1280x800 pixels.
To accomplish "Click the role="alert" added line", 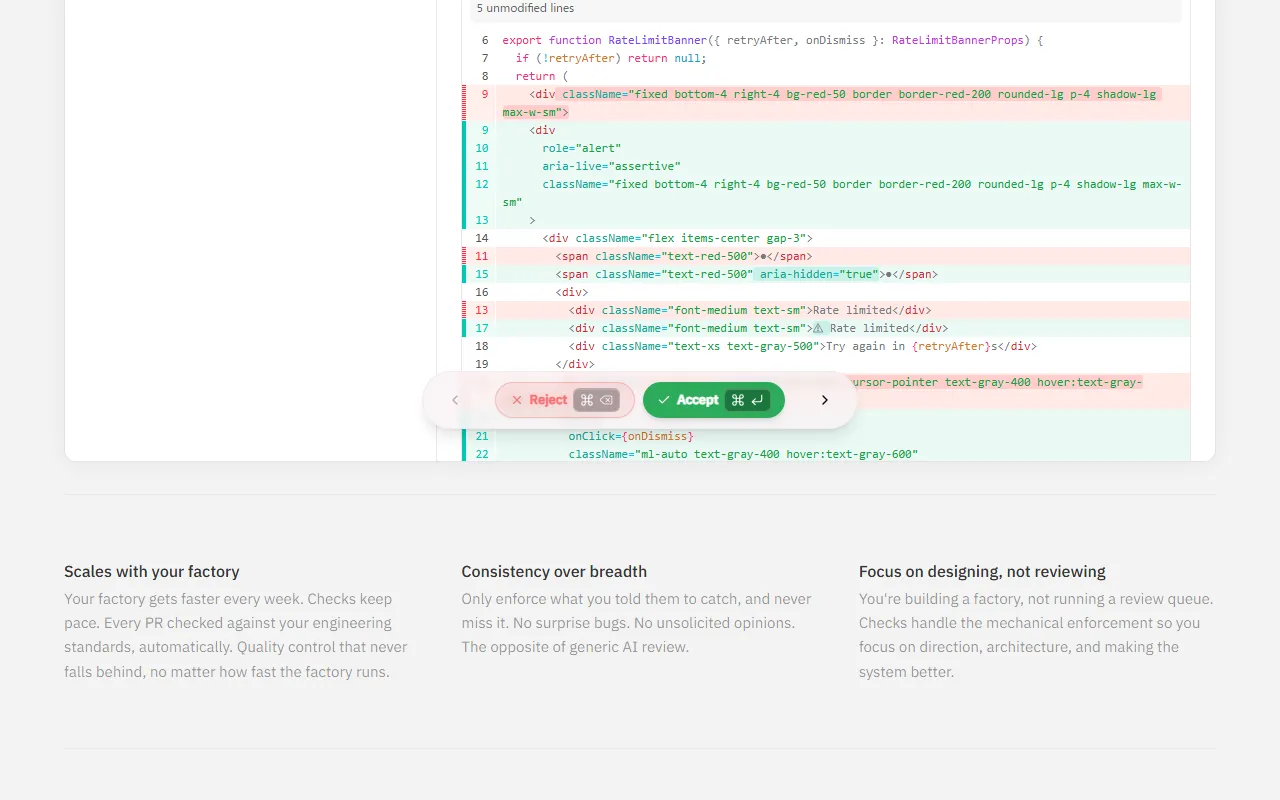I will tap(581, 148).
